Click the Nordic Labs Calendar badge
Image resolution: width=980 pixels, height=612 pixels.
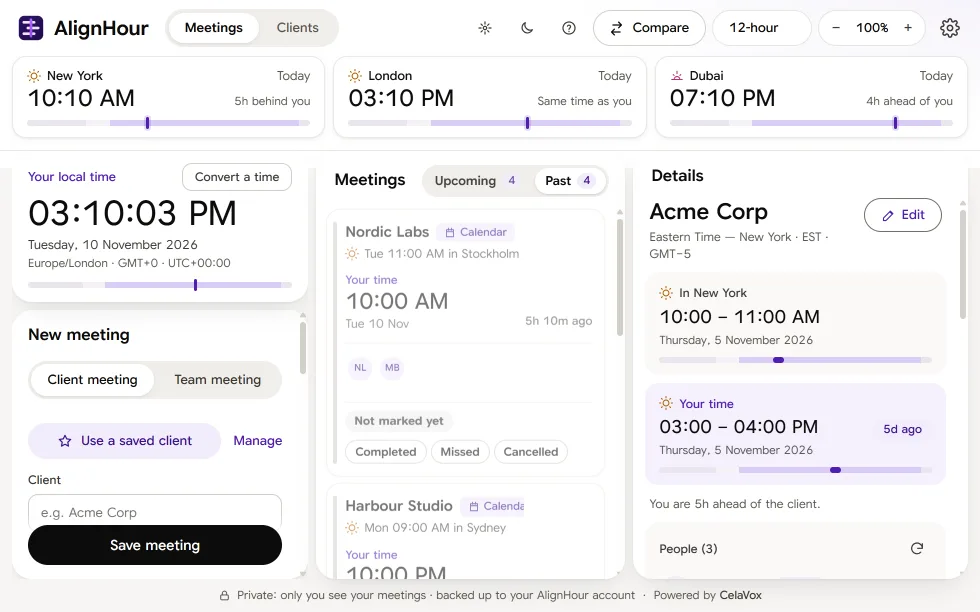[476, 232]
